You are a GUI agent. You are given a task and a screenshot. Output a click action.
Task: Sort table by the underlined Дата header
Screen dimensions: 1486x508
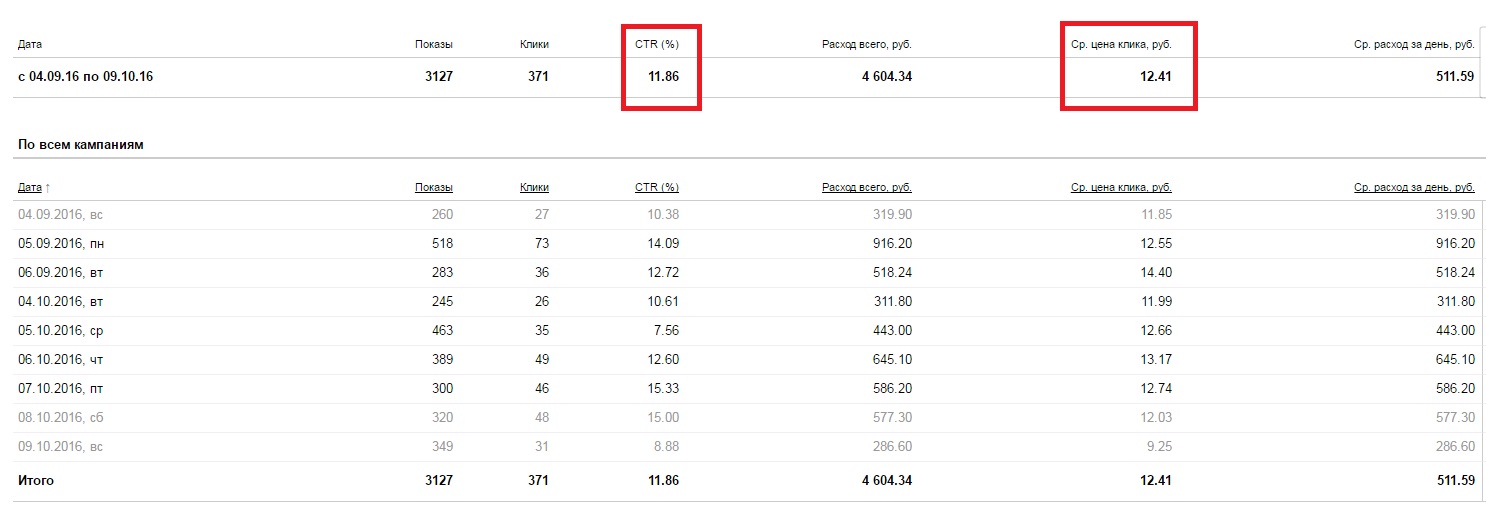click(29, 187)
